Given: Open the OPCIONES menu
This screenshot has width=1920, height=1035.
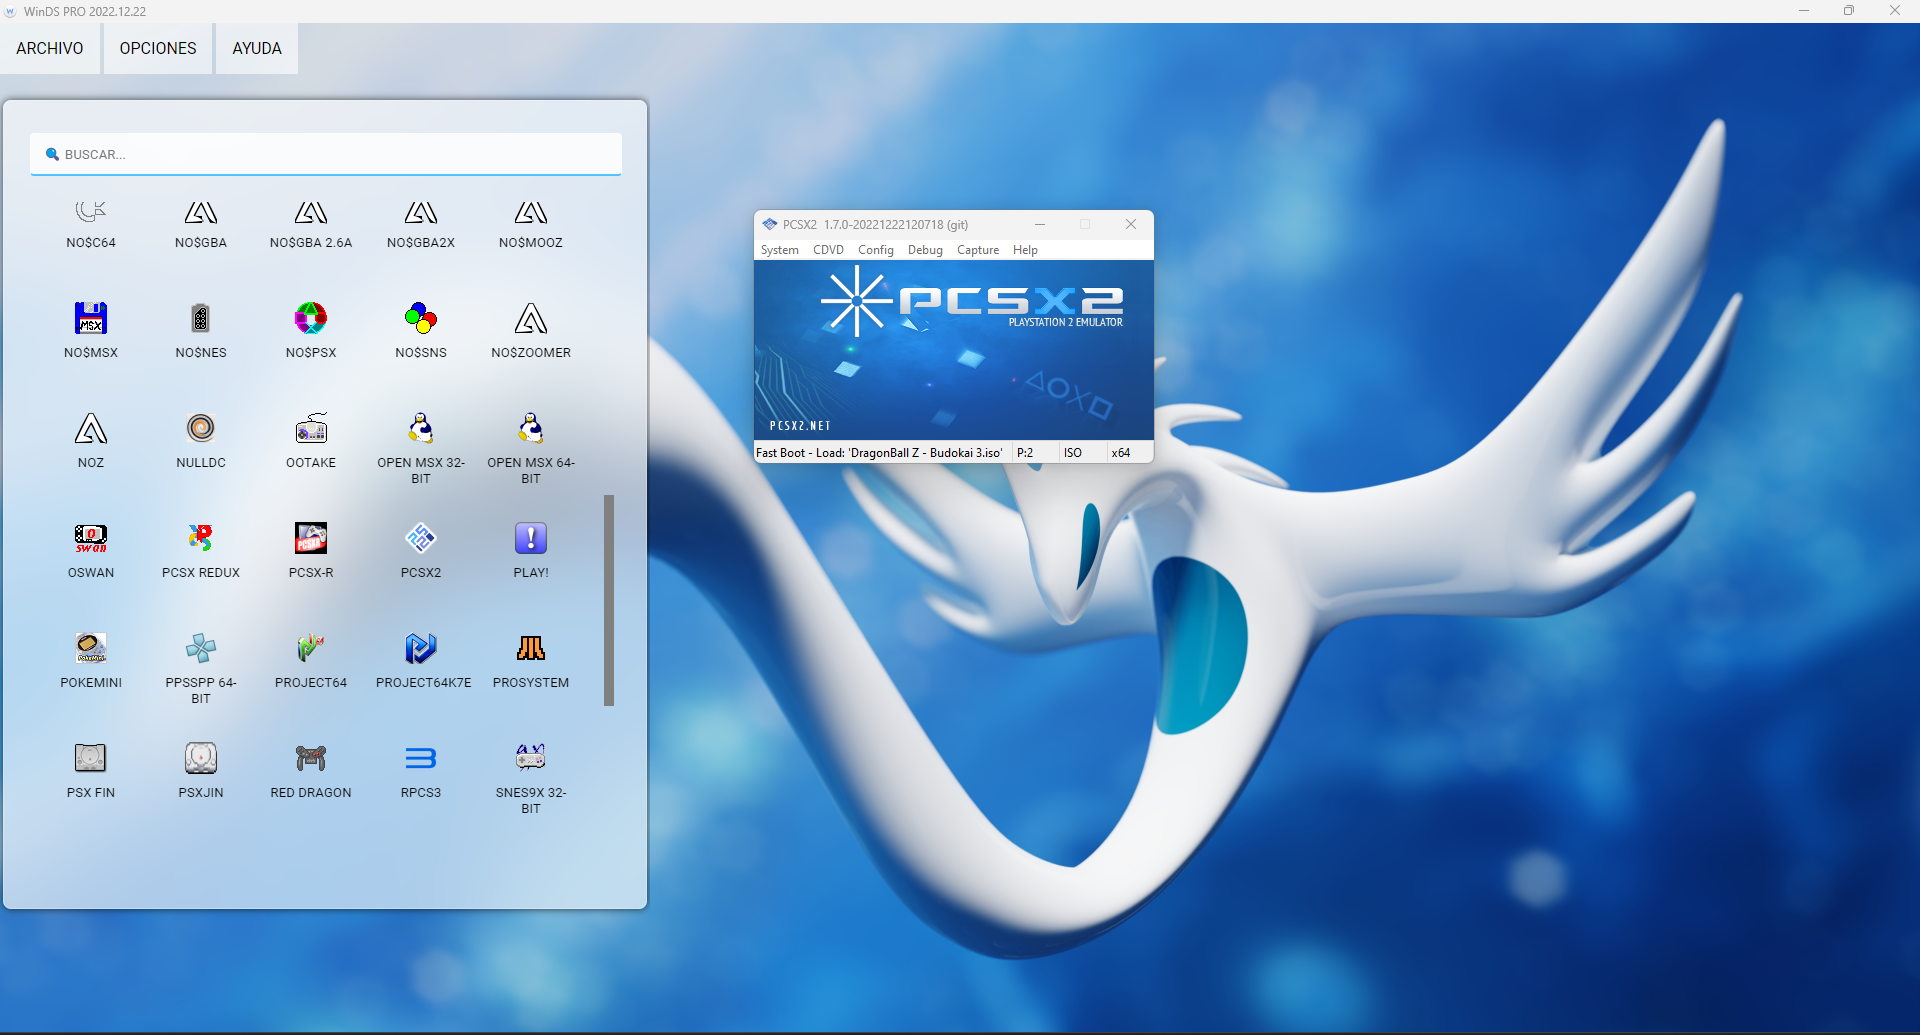Looking at the screenshot, I should (x=158, y=48).
